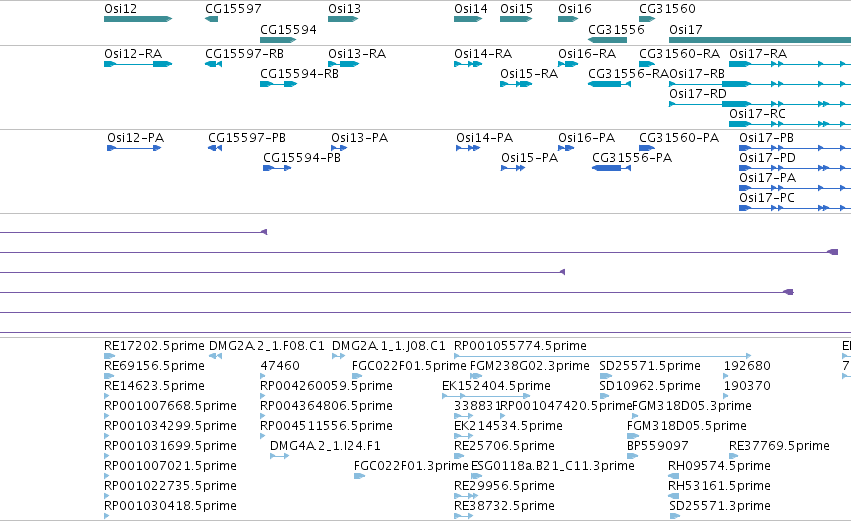The image size is (851, 521).
Task: Select transcript label Osi17-RA
Action: point(758,54)
